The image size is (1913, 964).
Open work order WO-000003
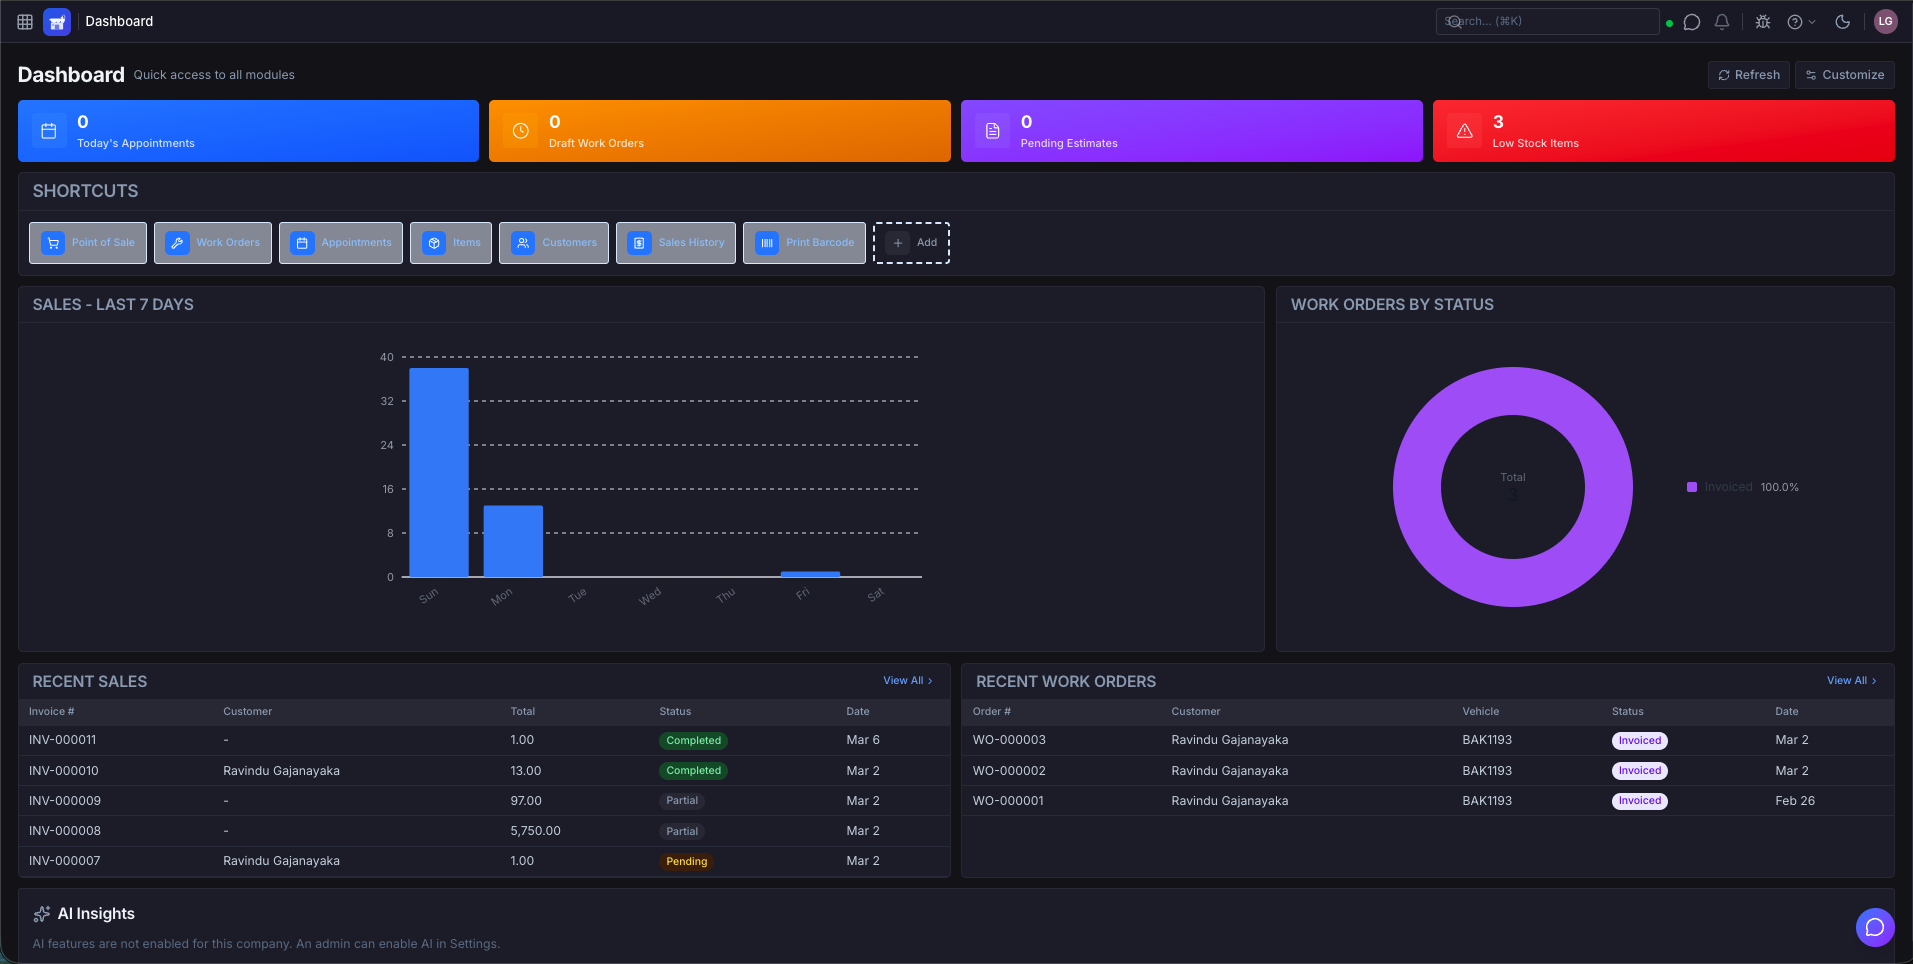(1009, 740)
